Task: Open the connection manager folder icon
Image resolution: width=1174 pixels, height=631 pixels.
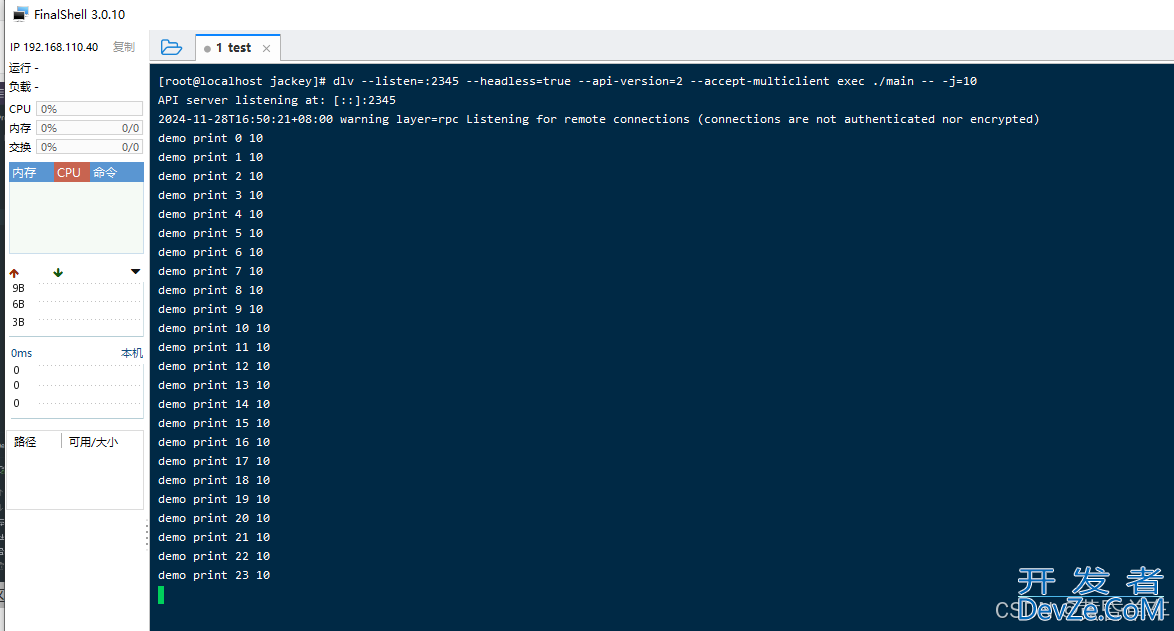Action: [x=171, y=47]
